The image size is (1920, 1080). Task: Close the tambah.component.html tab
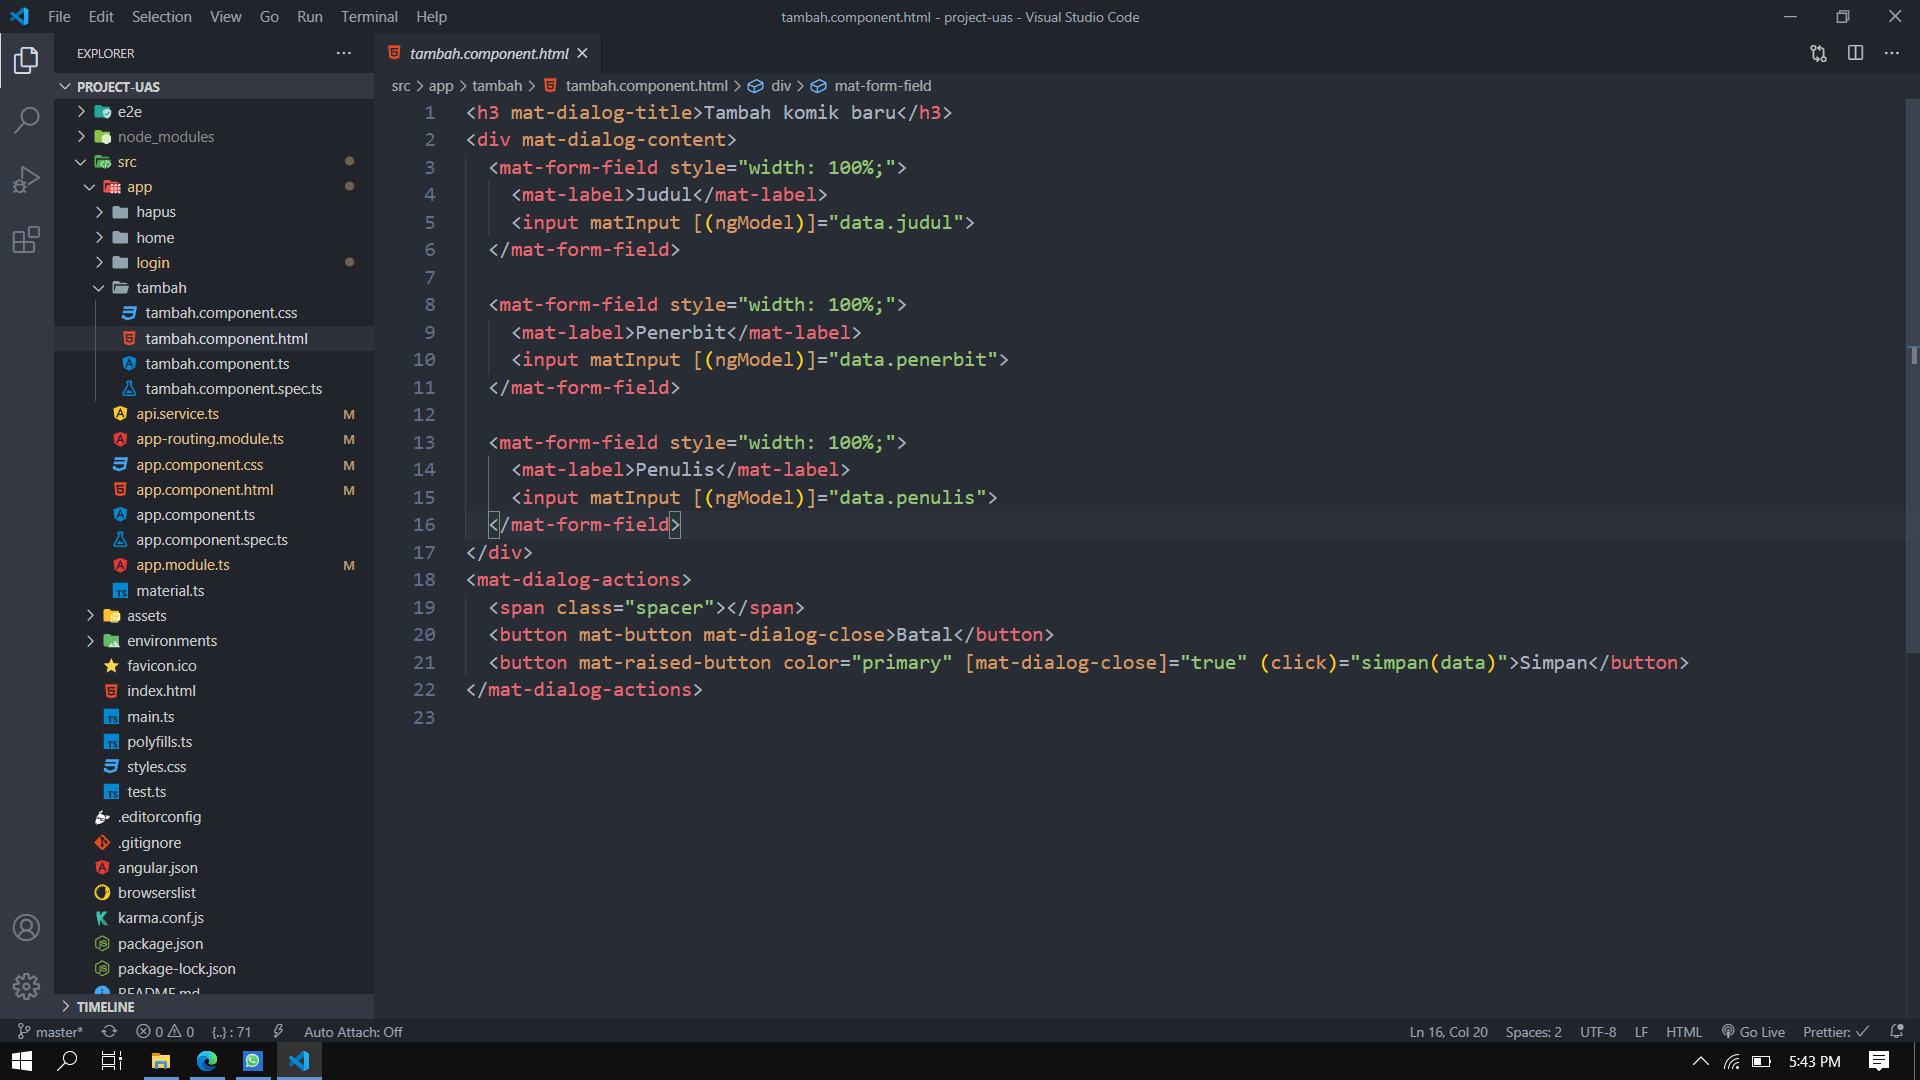(x=582, y=53)
